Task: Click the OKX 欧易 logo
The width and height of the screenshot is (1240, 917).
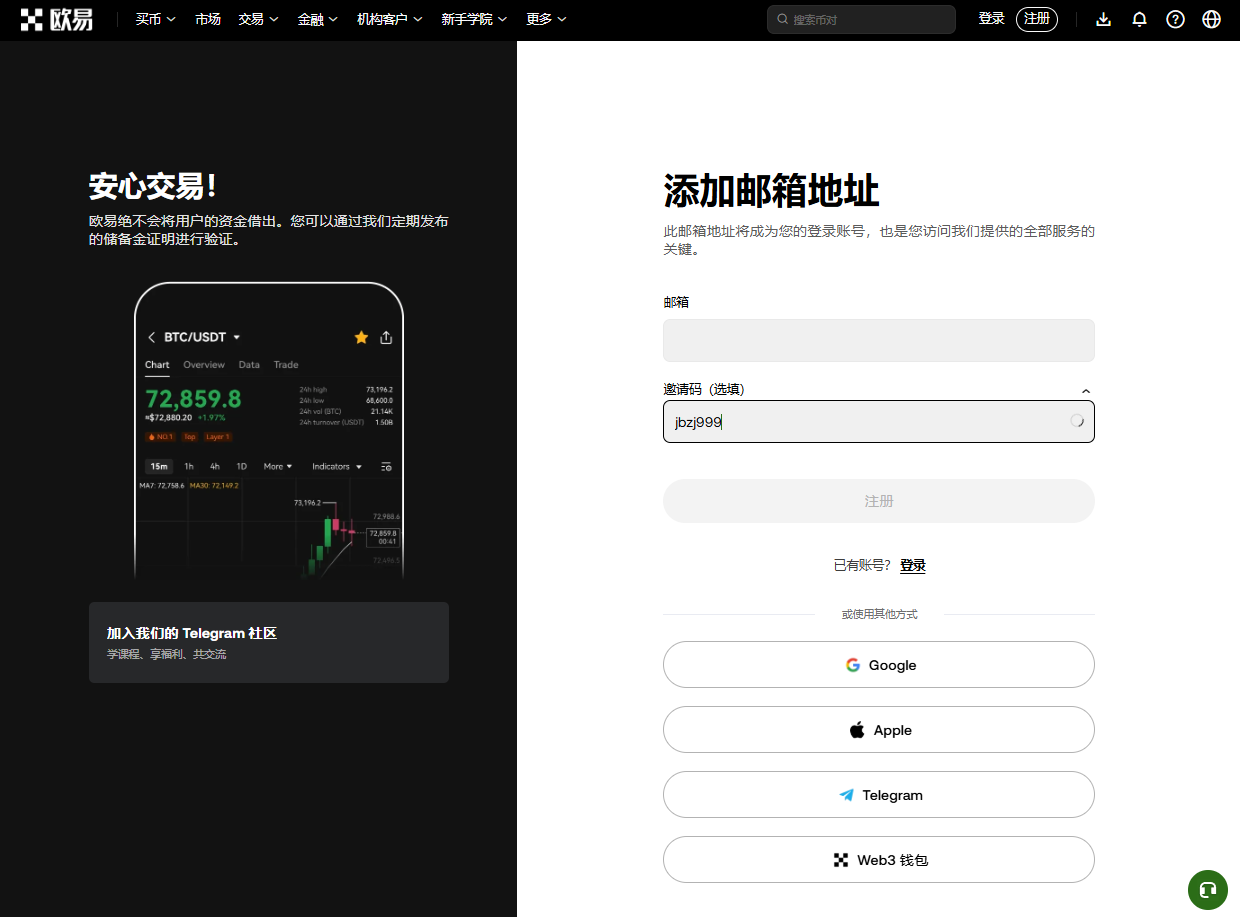Action: tap(57, 19)
